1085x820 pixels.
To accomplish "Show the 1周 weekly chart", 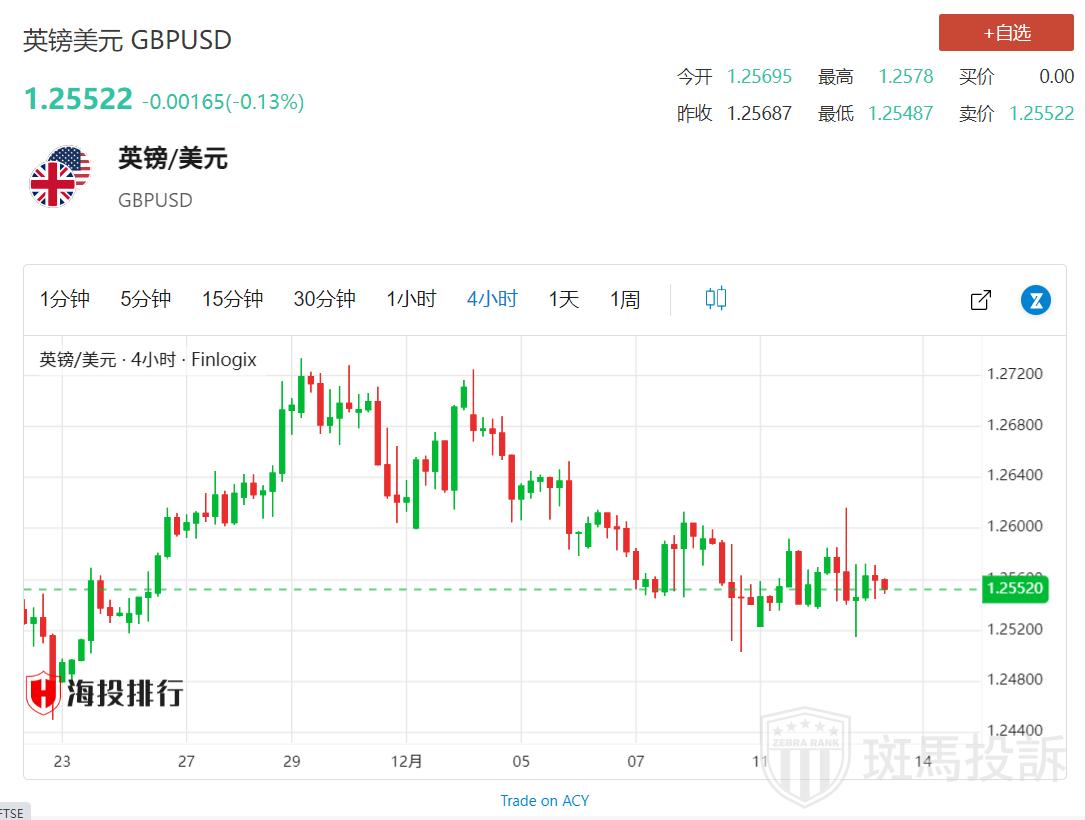I will click(x=625, y=299).
